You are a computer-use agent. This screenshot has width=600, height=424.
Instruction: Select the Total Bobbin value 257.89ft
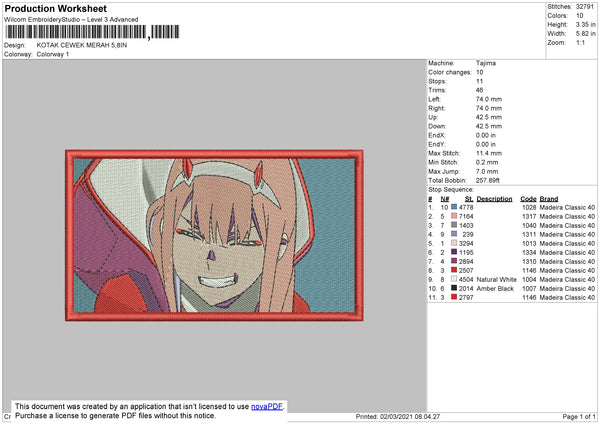tap(488, 180)
